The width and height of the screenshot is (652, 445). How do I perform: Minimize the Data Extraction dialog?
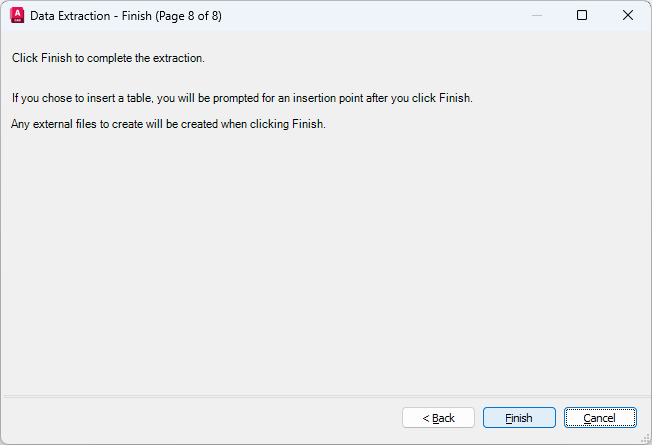tap(537, 15)
